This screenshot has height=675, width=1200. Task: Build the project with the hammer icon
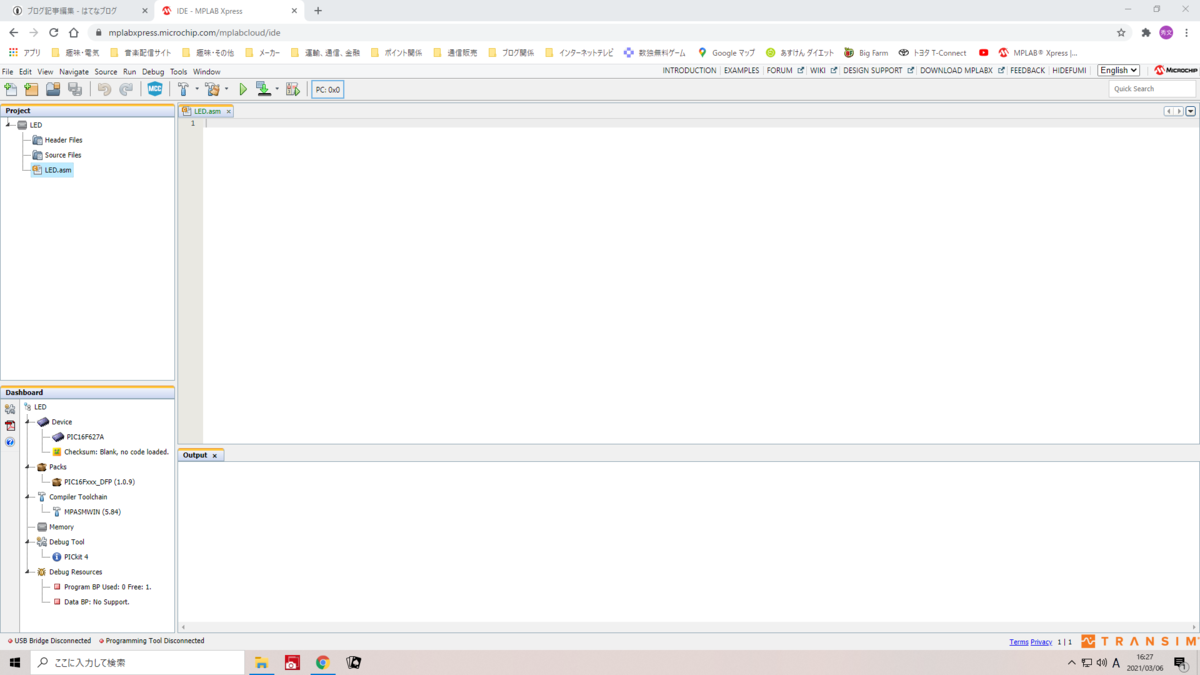point(183,89)
